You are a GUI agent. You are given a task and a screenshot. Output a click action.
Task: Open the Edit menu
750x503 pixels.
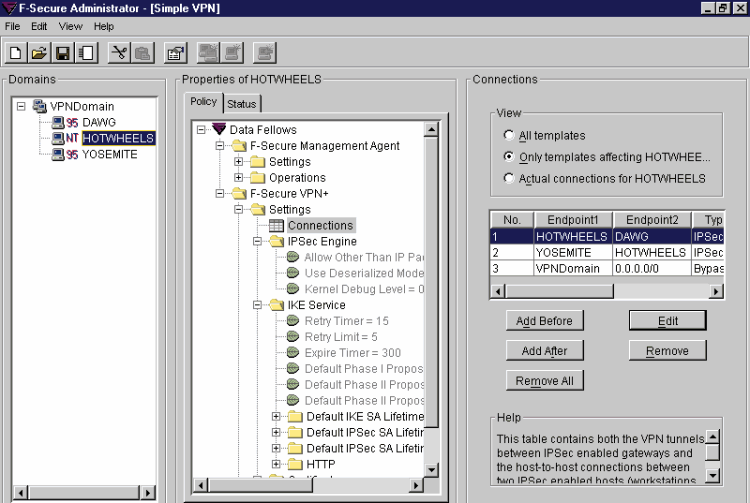(x=39, y=26)
